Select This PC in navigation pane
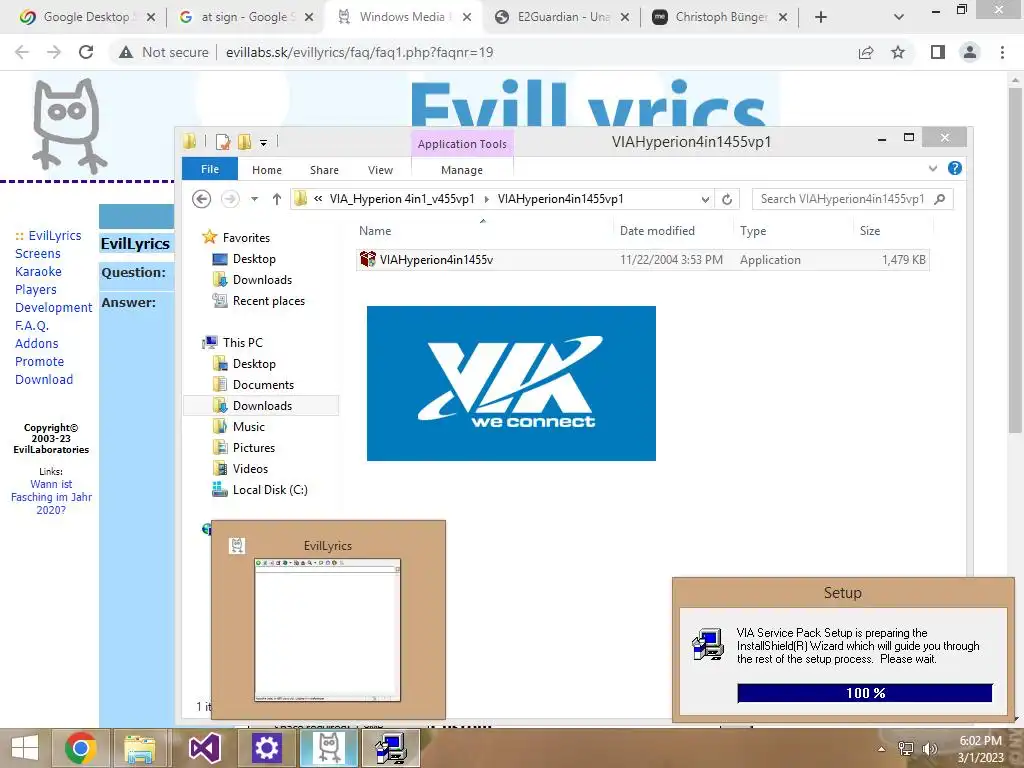 pyautogui.click(x=242, y=343)
